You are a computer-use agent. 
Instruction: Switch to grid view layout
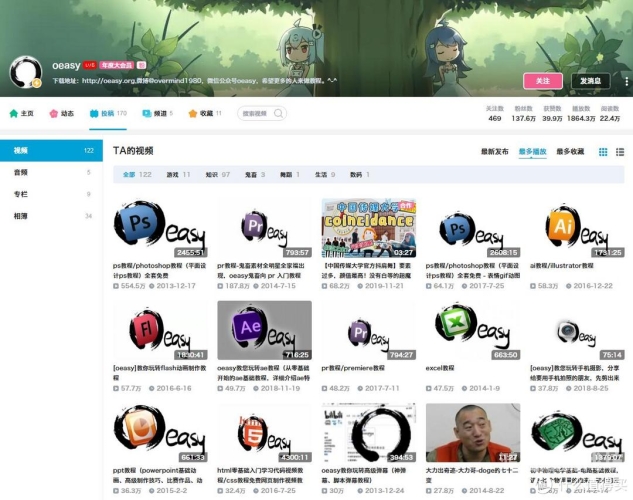pyautogui.click(x=603, y=152)
